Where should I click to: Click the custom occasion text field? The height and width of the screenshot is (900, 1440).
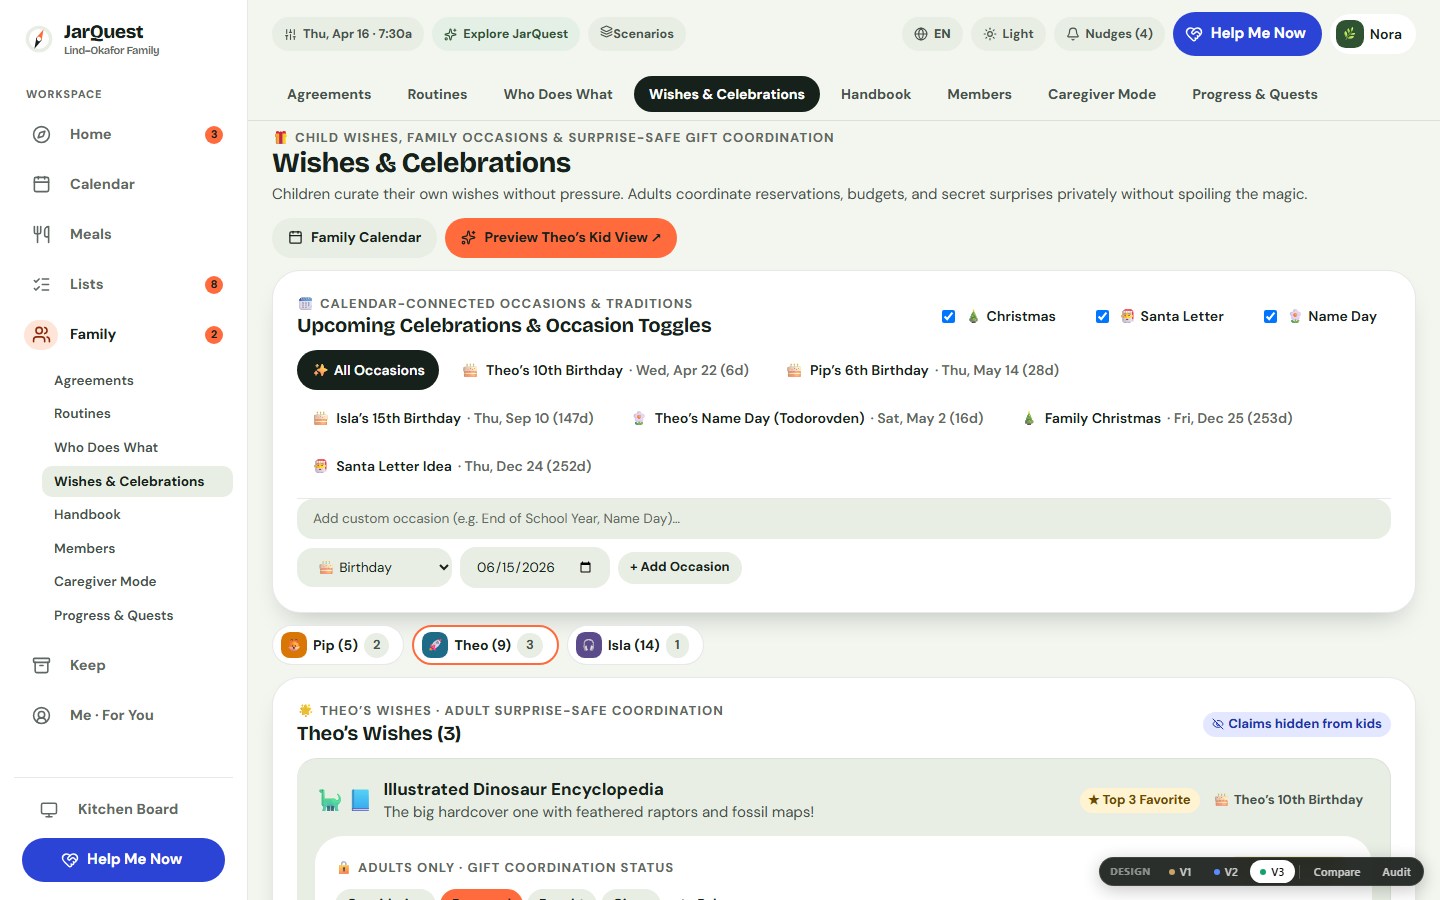point(844,519)
